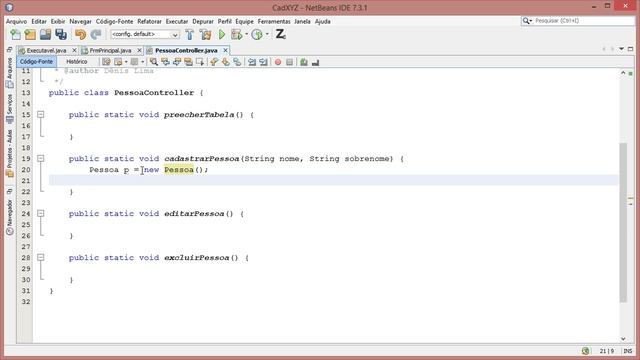This screenshot has width=640, height=360.
Task: Click the Start Macro Recording red icon
Action: [x=278, y=62]
